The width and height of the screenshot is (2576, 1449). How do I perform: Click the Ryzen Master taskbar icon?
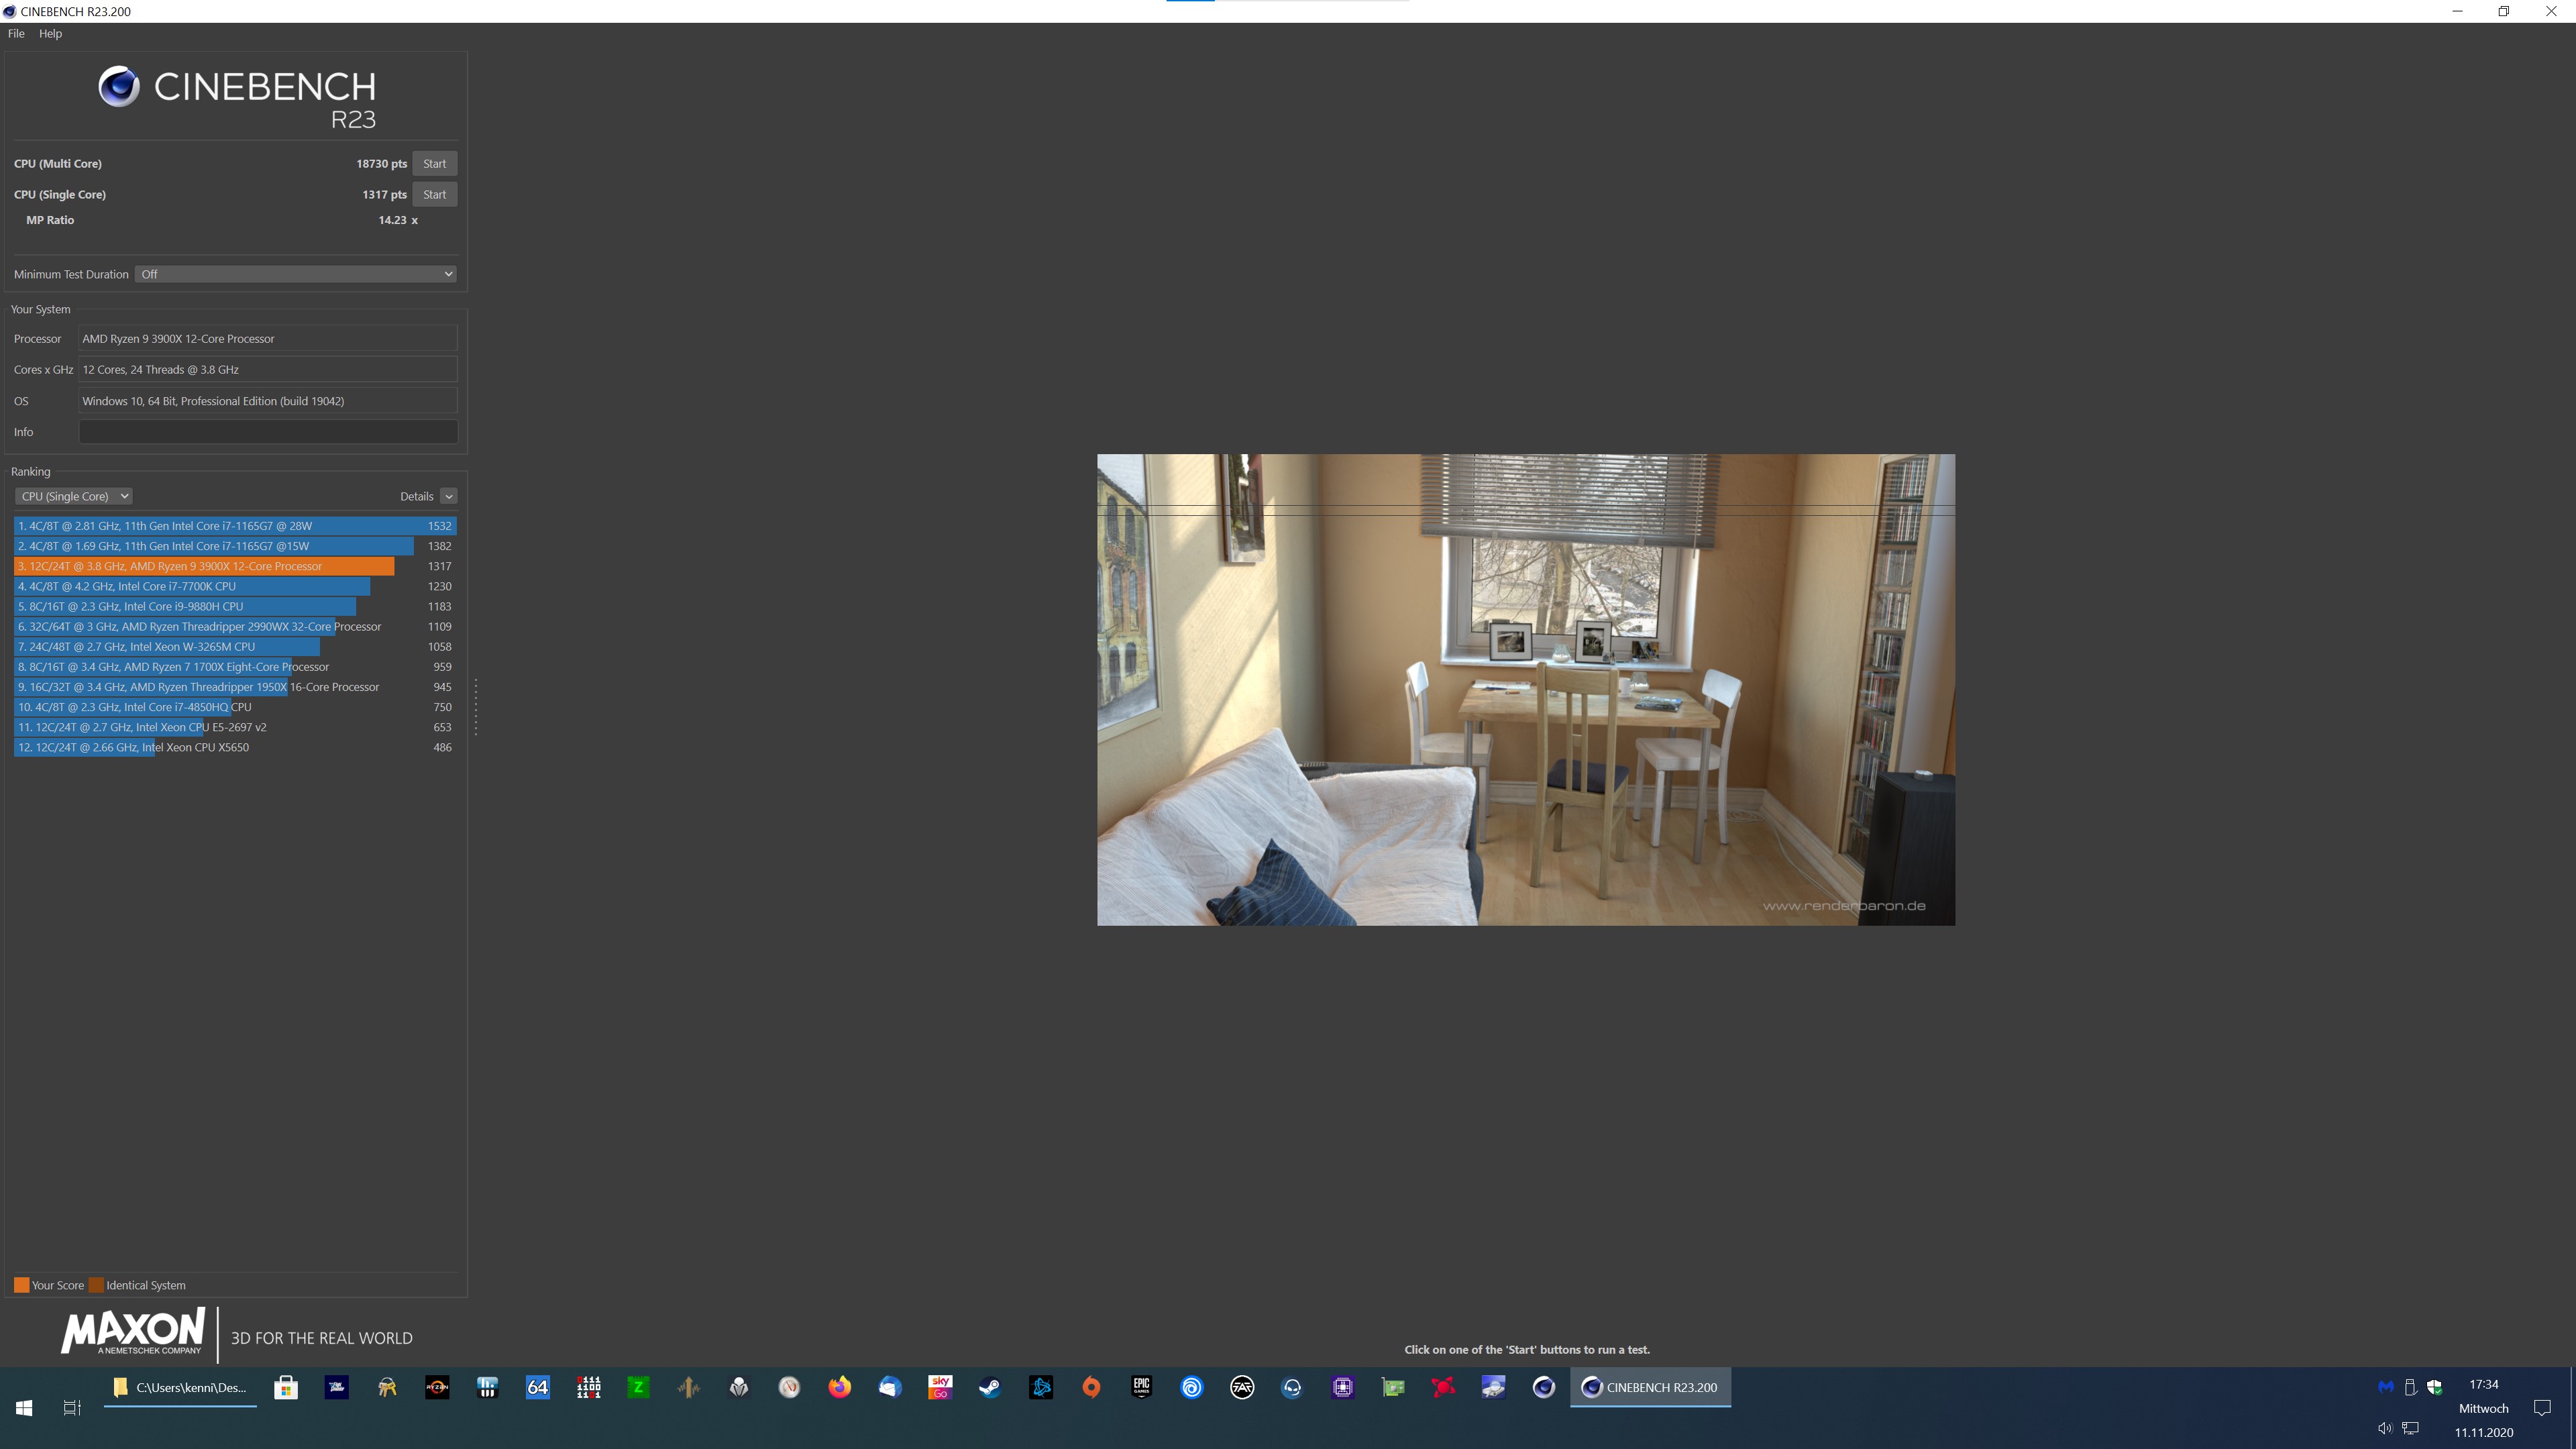coord(437,1387)
